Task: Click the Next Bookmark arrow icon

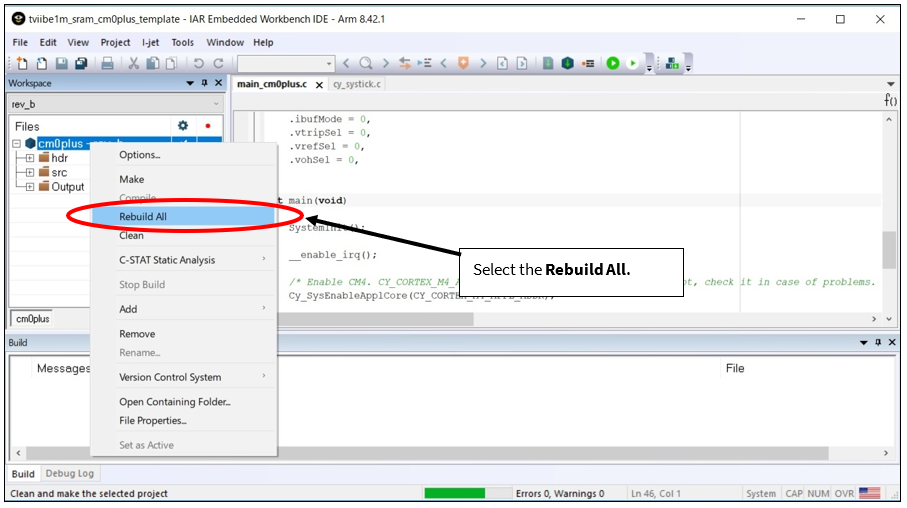Action: point(483,63)
